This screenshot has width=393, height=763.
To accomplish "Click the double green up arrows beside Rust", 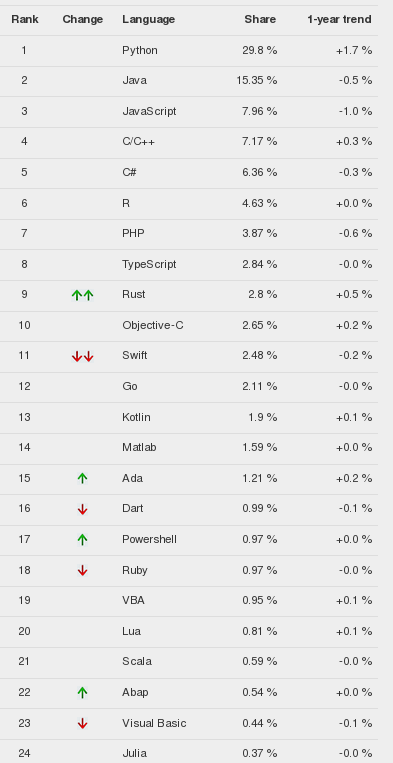I will [x=82, y=295].
